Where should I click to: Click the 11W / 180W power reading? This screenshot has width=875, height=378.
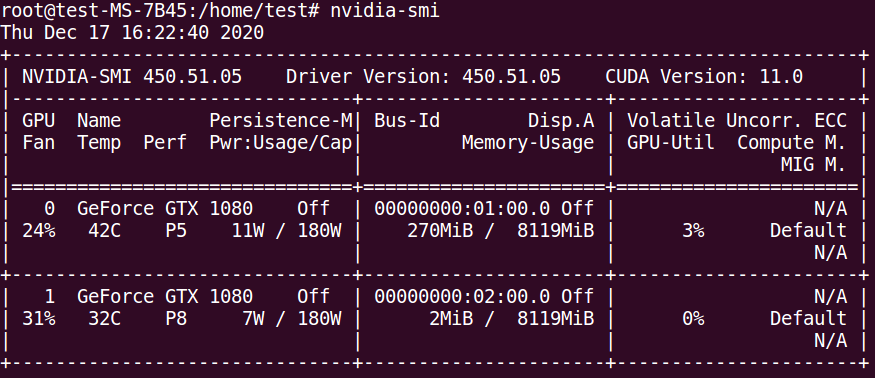[x=286, y=231]
